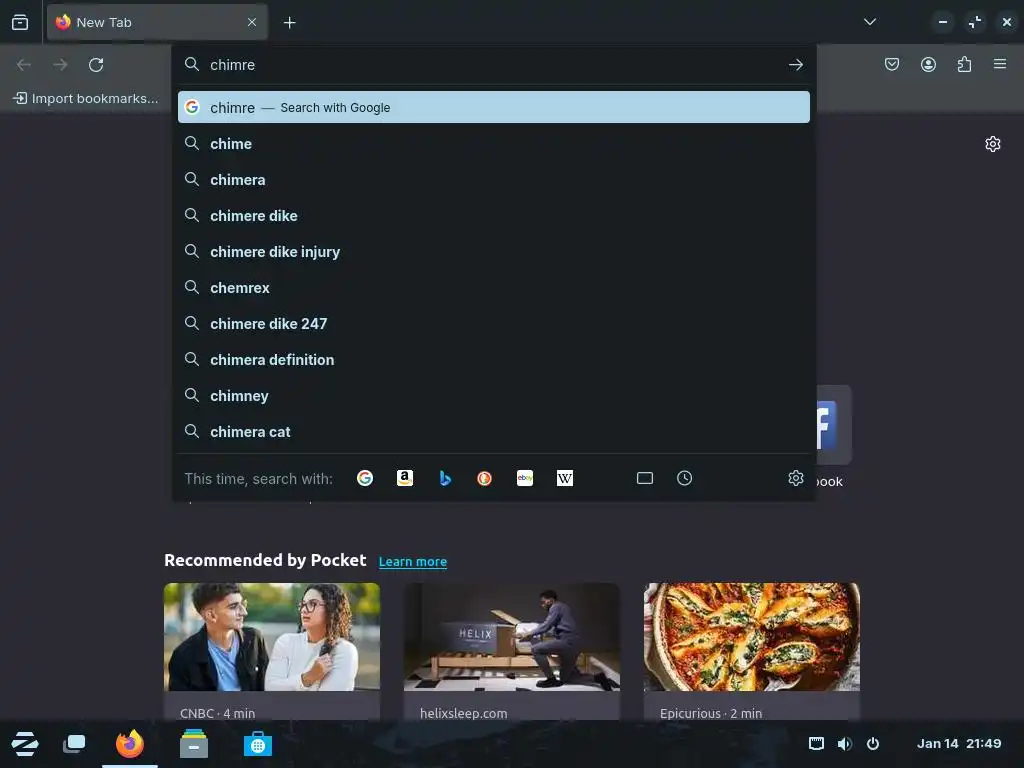The width and height of the screenshot is (1024, 768).
Task: Choose the chimere dike 247 suggestion
Action: coord(494,323)
